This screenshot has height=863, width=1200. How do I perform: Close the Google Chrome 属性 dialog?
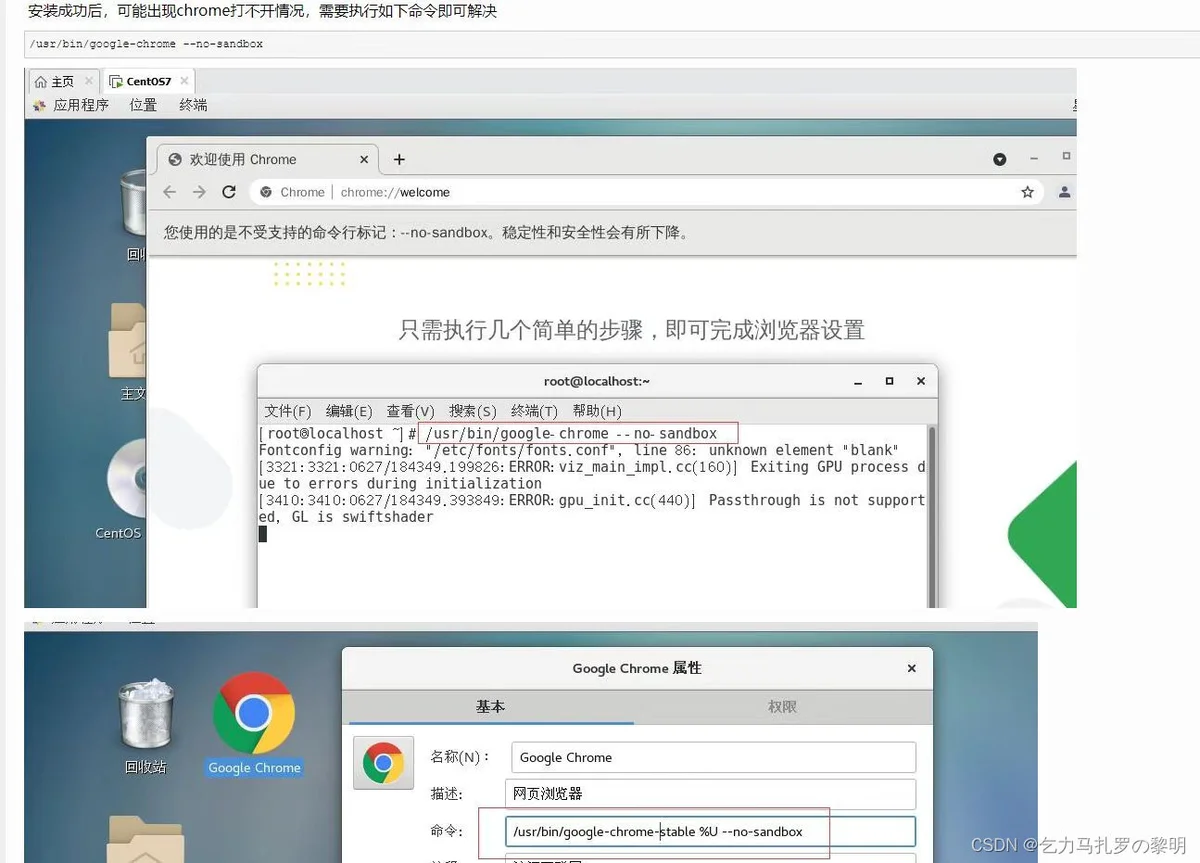coord(911,668)
